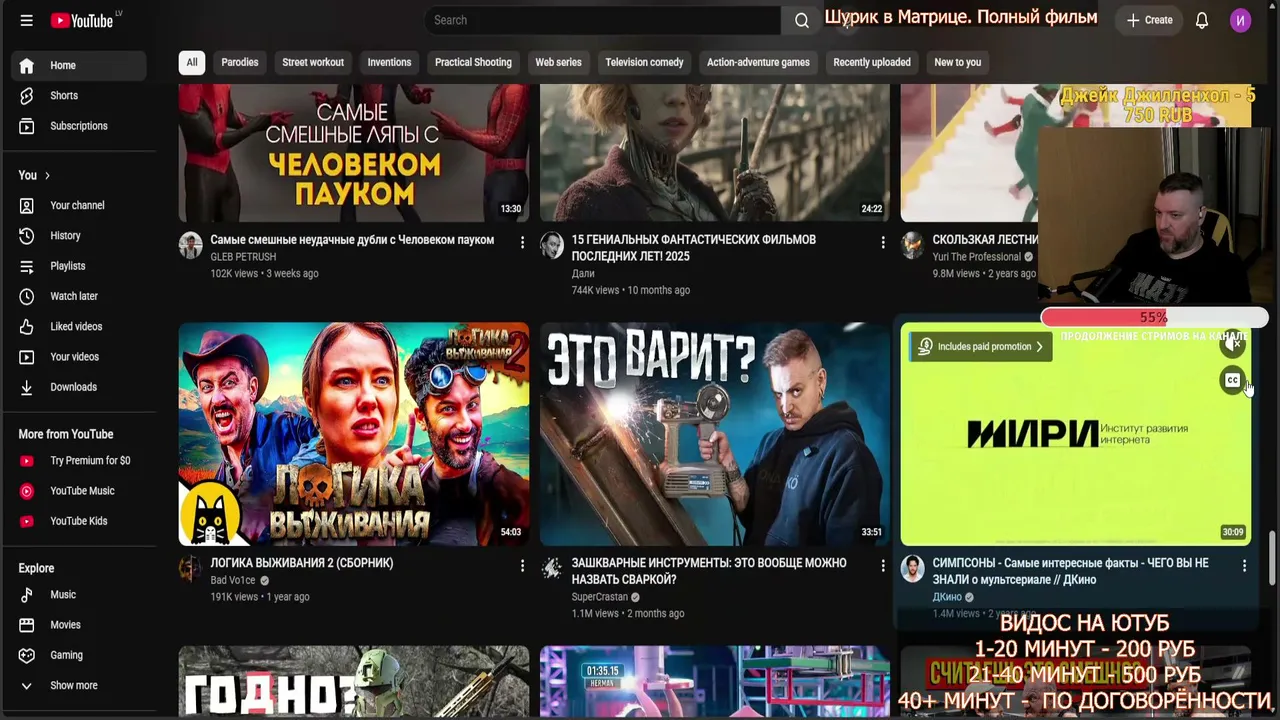Image resolution: width=1280 pixels, height=720 pixels.
Task: Open Includes paid promotion notice
Action: [980, 347]
